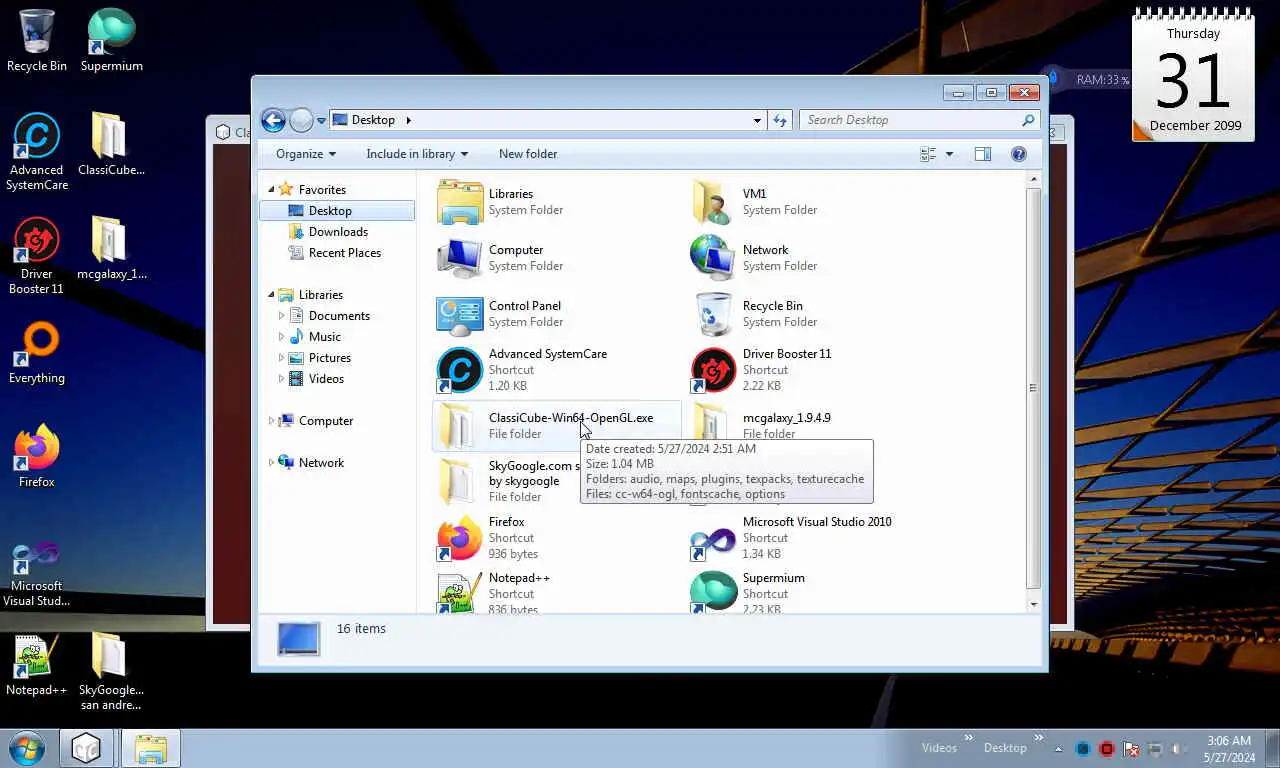Open address bar previous locations dropdown
Screen dimensions: 1280x768
[757, 120]
